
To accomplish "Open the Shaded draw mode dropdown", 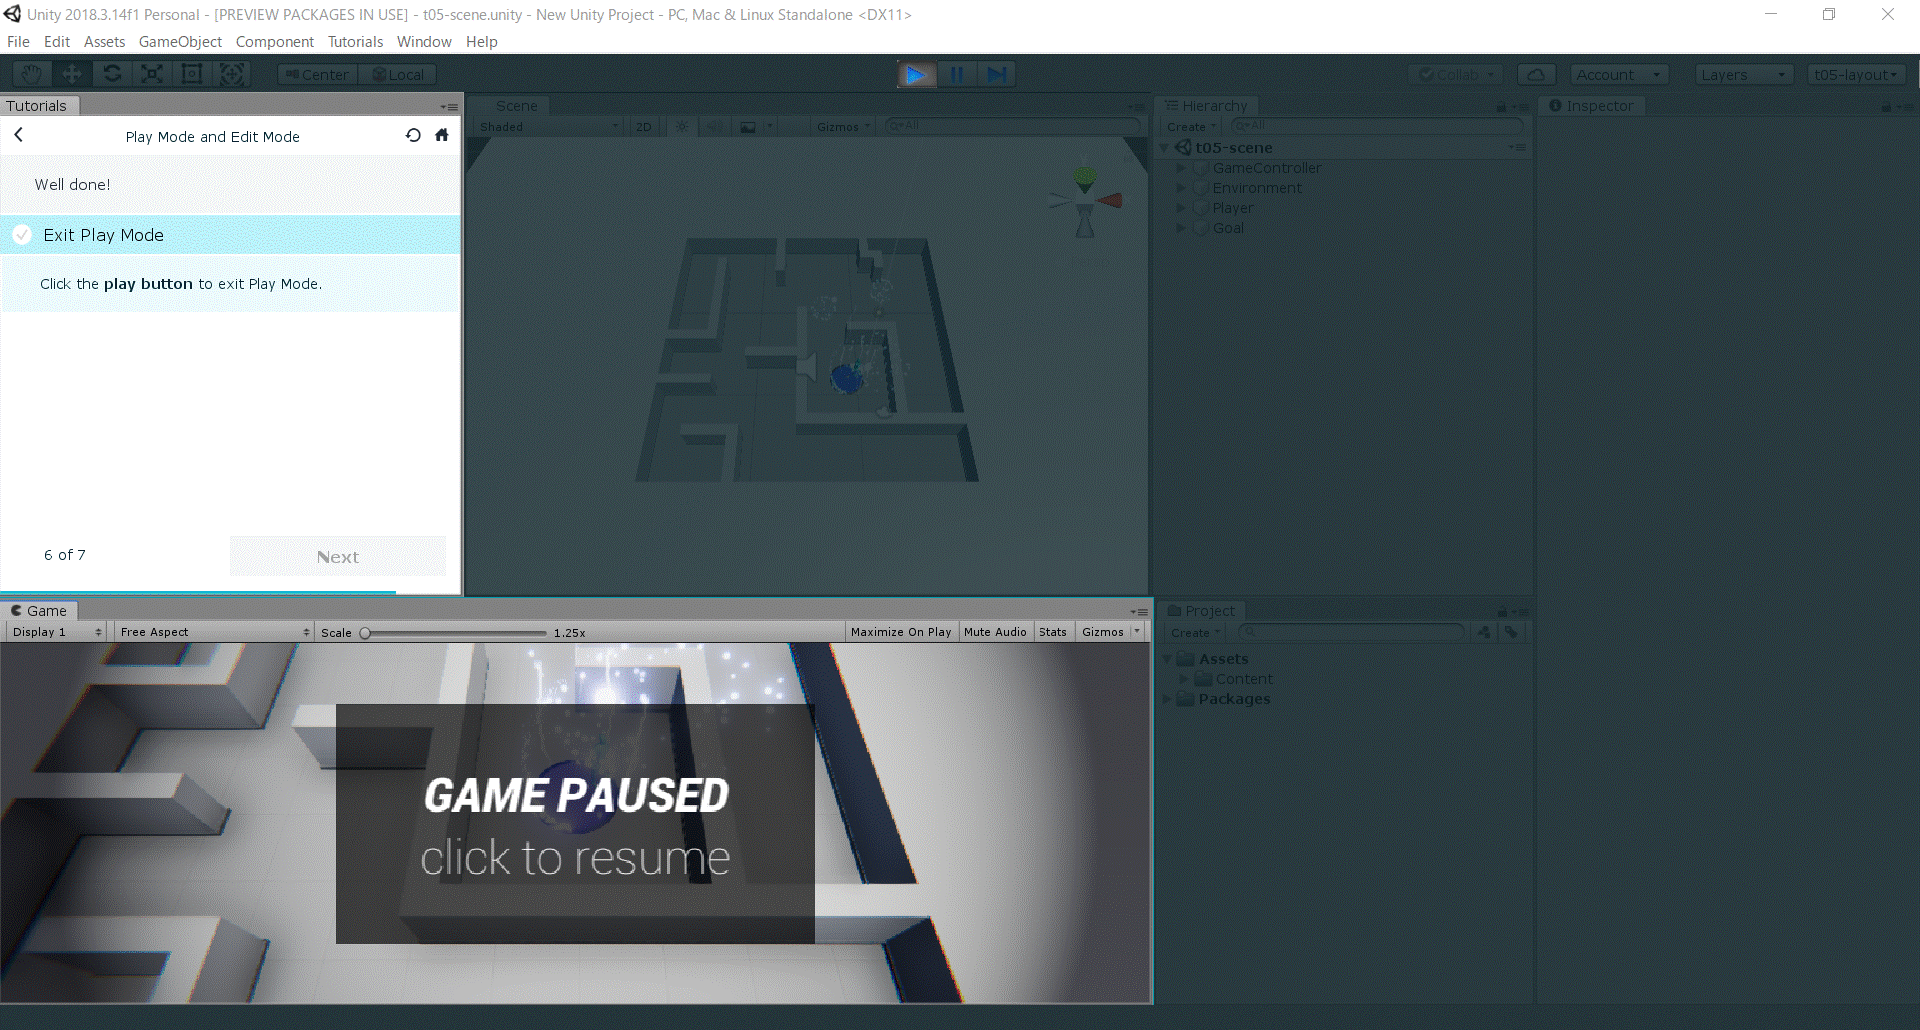I will click(x=549, y=127).
